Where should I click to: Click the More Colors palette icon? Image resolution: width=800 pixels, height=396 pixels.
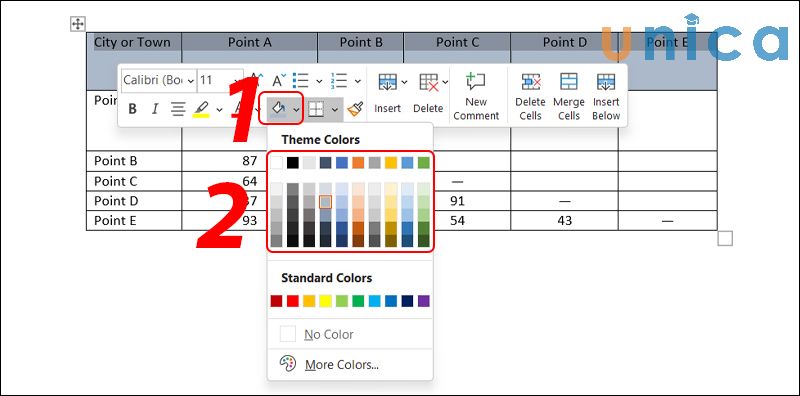coord(288,364)
